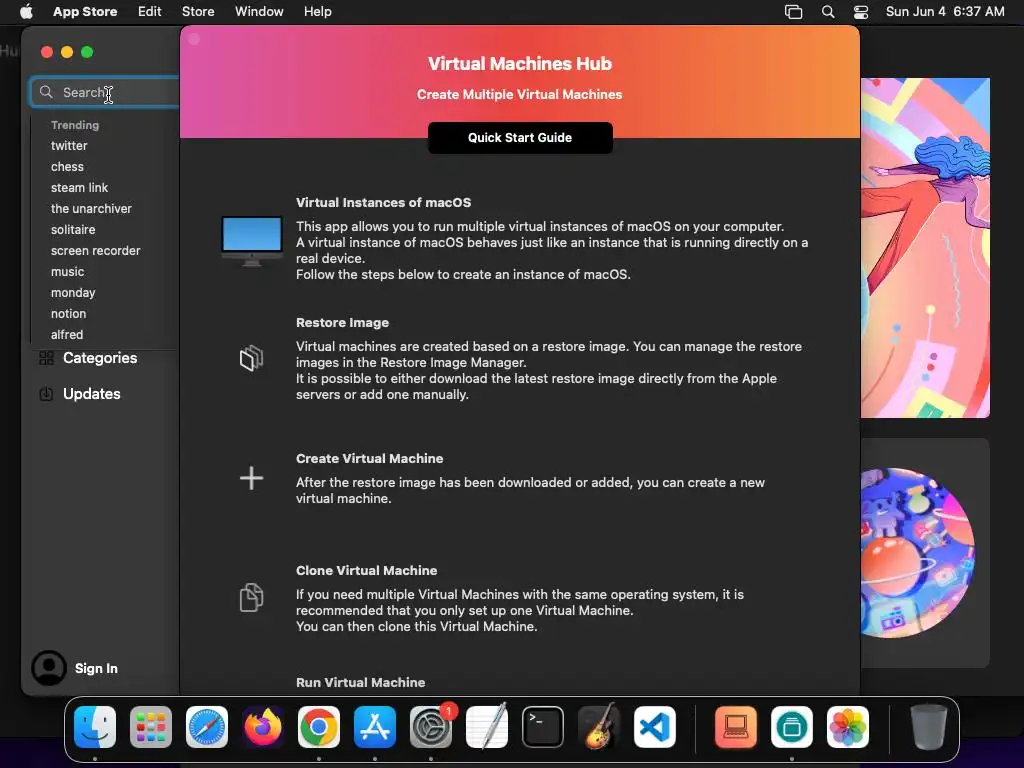Select trending search 'solitaire'
The image size is (1024, 768).
[73, 229]
